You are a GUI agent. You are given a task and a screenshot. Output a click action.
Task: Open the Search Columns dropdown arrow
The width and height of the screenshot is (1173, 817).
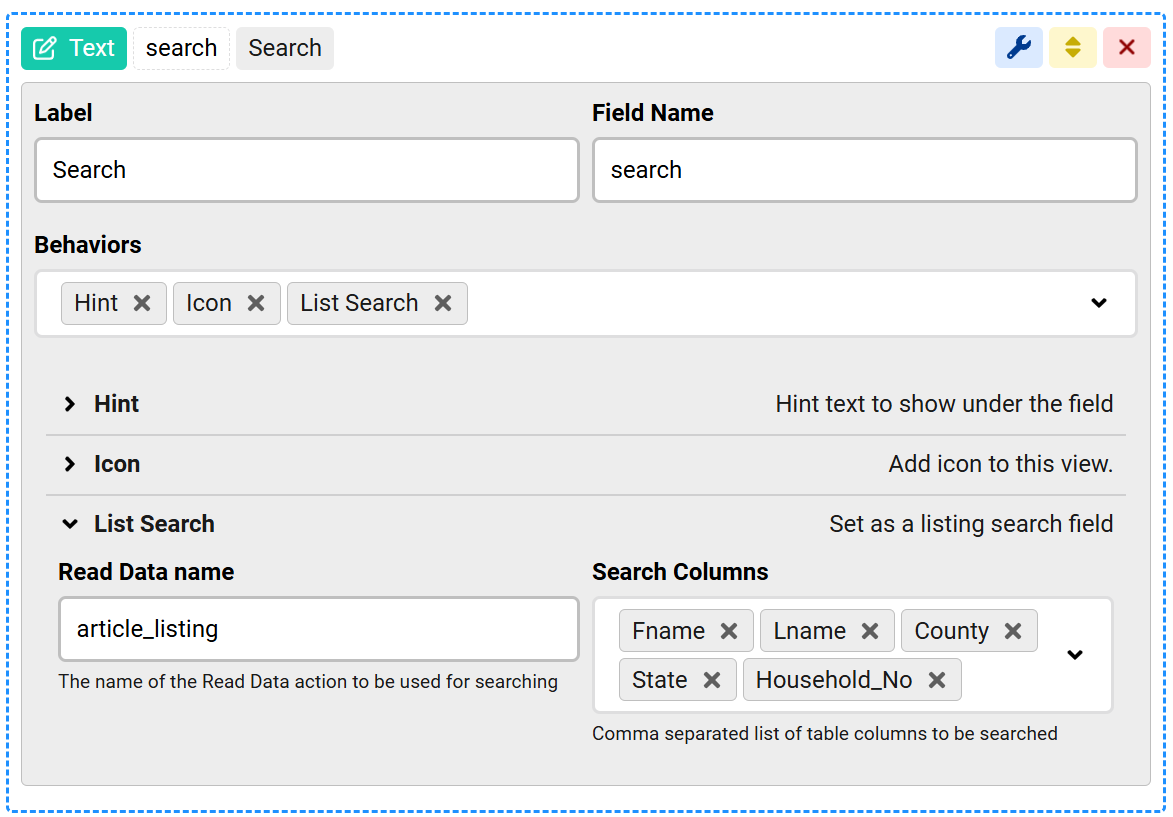click(1075, 655)
